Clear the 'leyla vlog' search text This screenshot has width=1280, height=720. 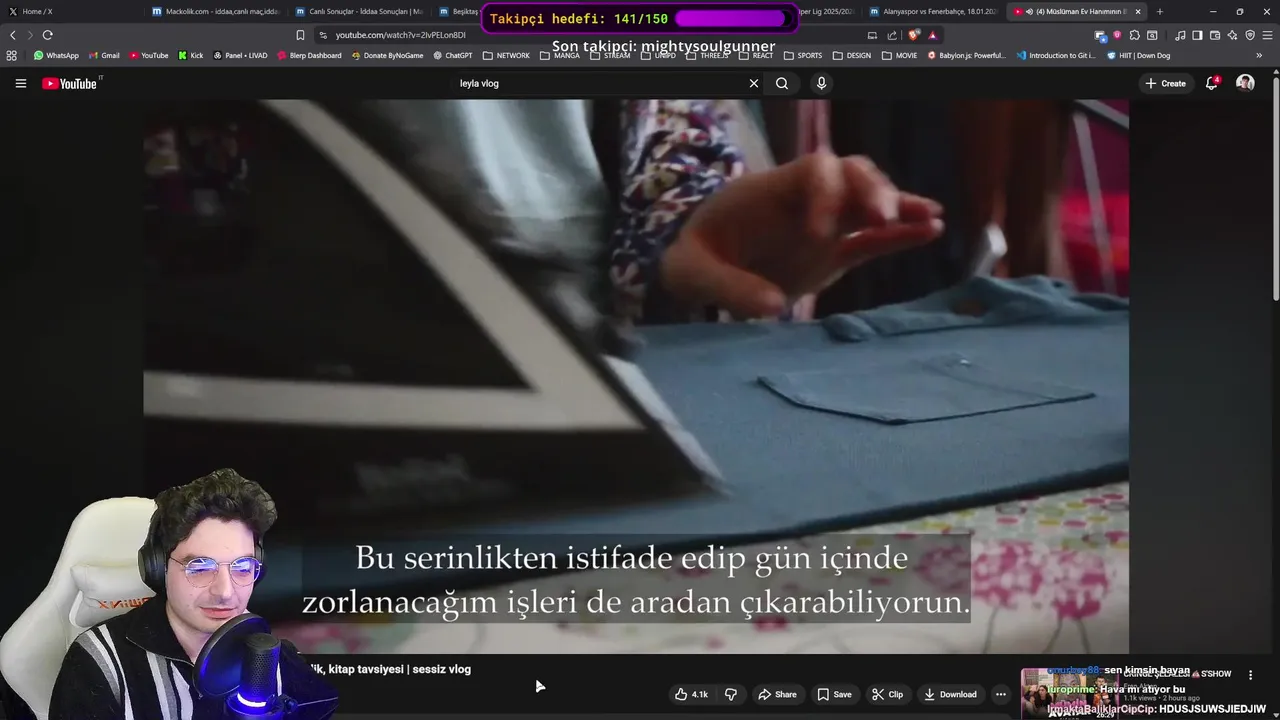point(754,83)
